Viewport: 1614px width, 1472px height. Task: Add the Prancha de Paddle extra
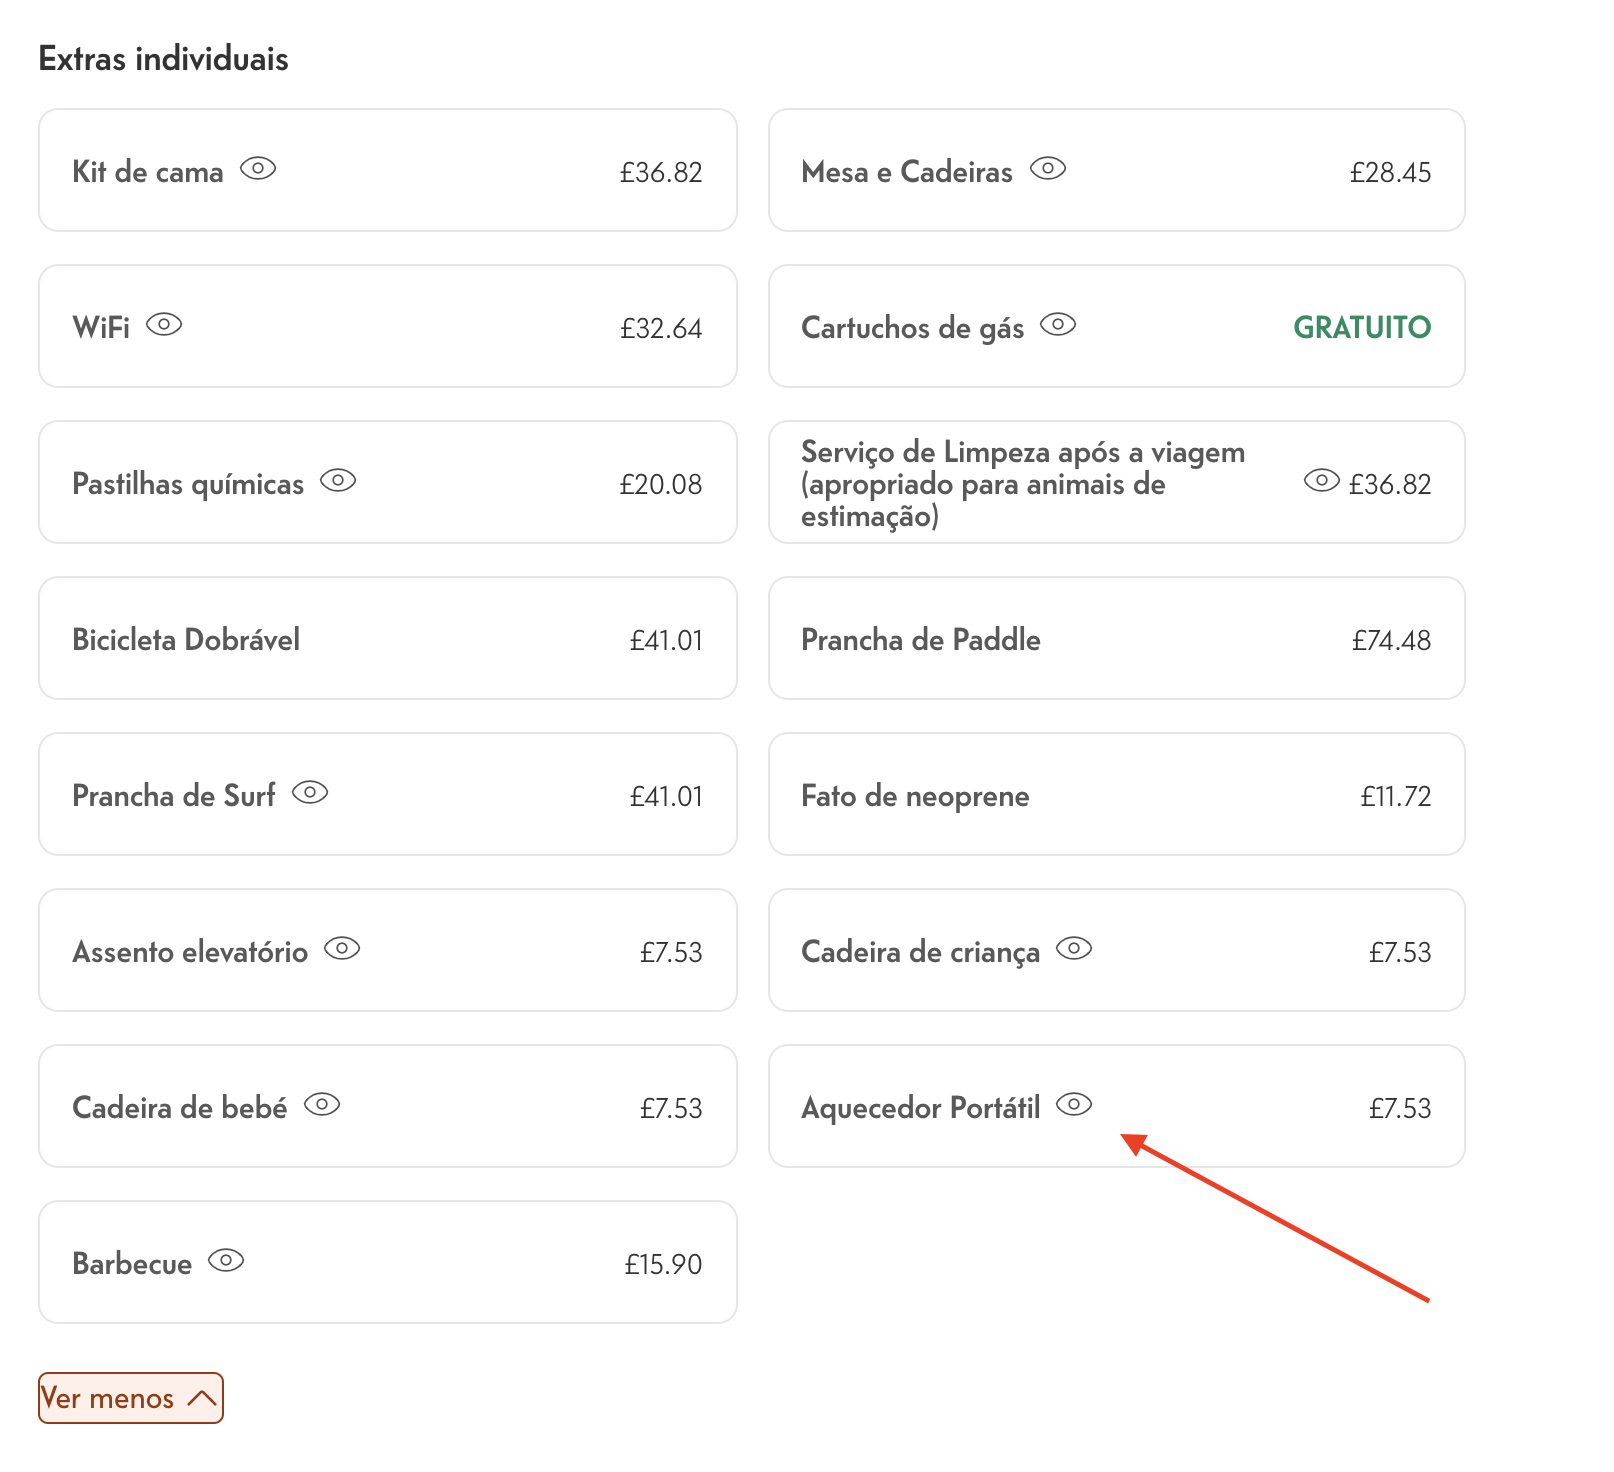tap(1117, 638)
